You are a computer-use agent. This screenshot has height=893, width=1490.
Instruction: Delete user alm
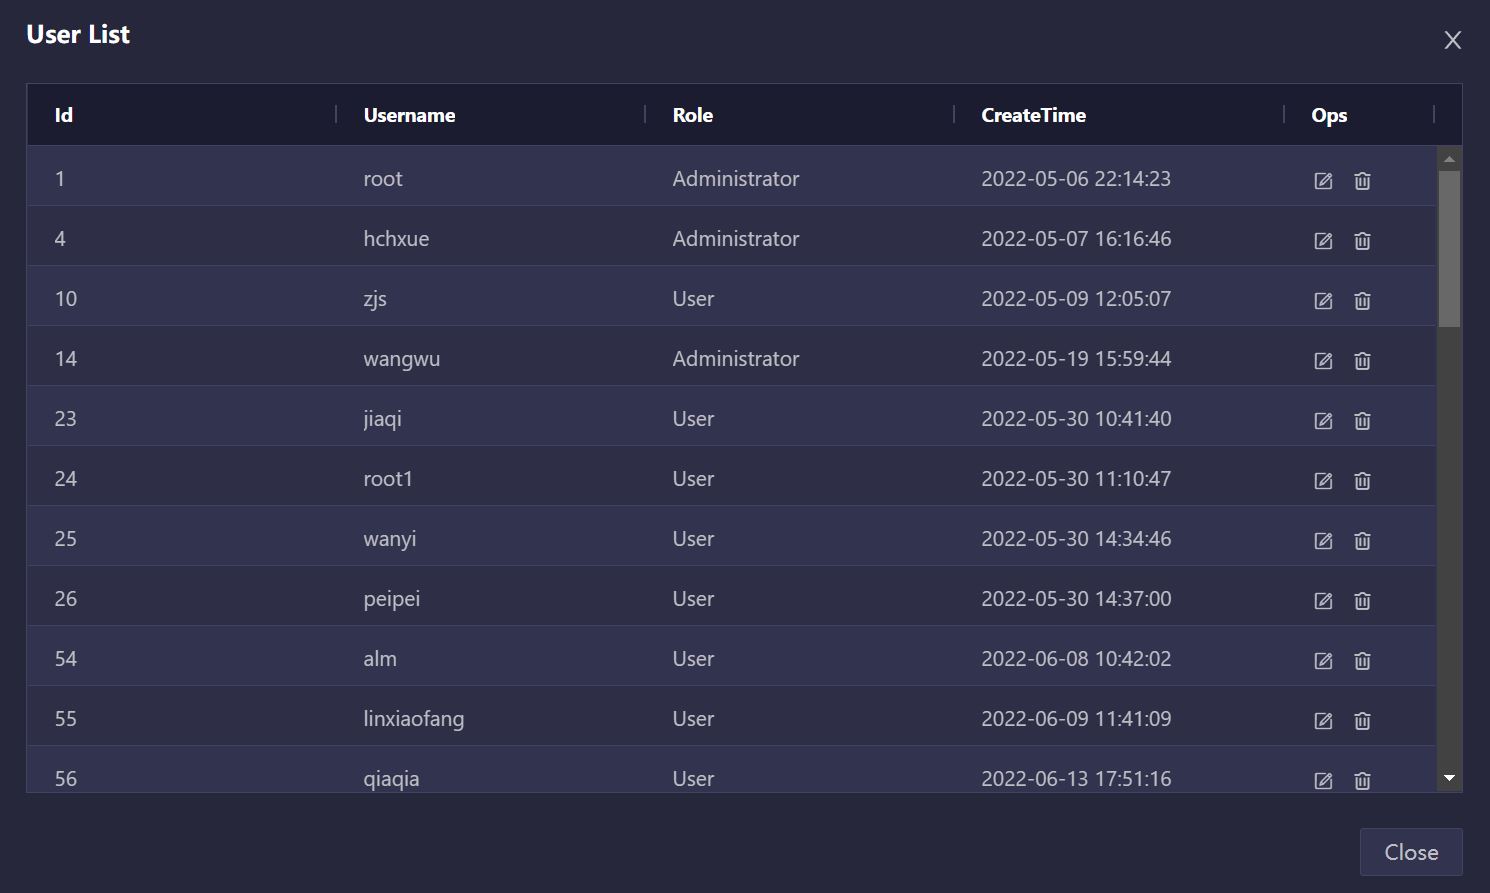1362,661
